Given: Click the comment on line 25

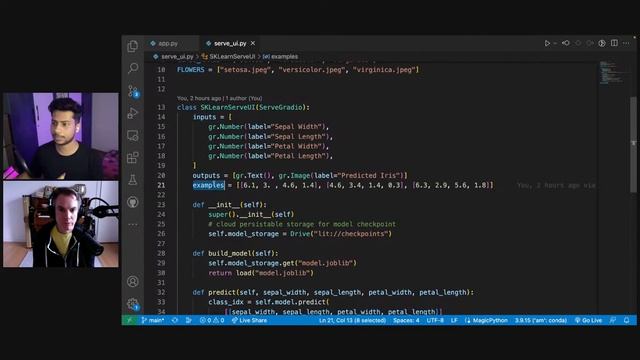Looking at the screenshot, I should [302, 224].
